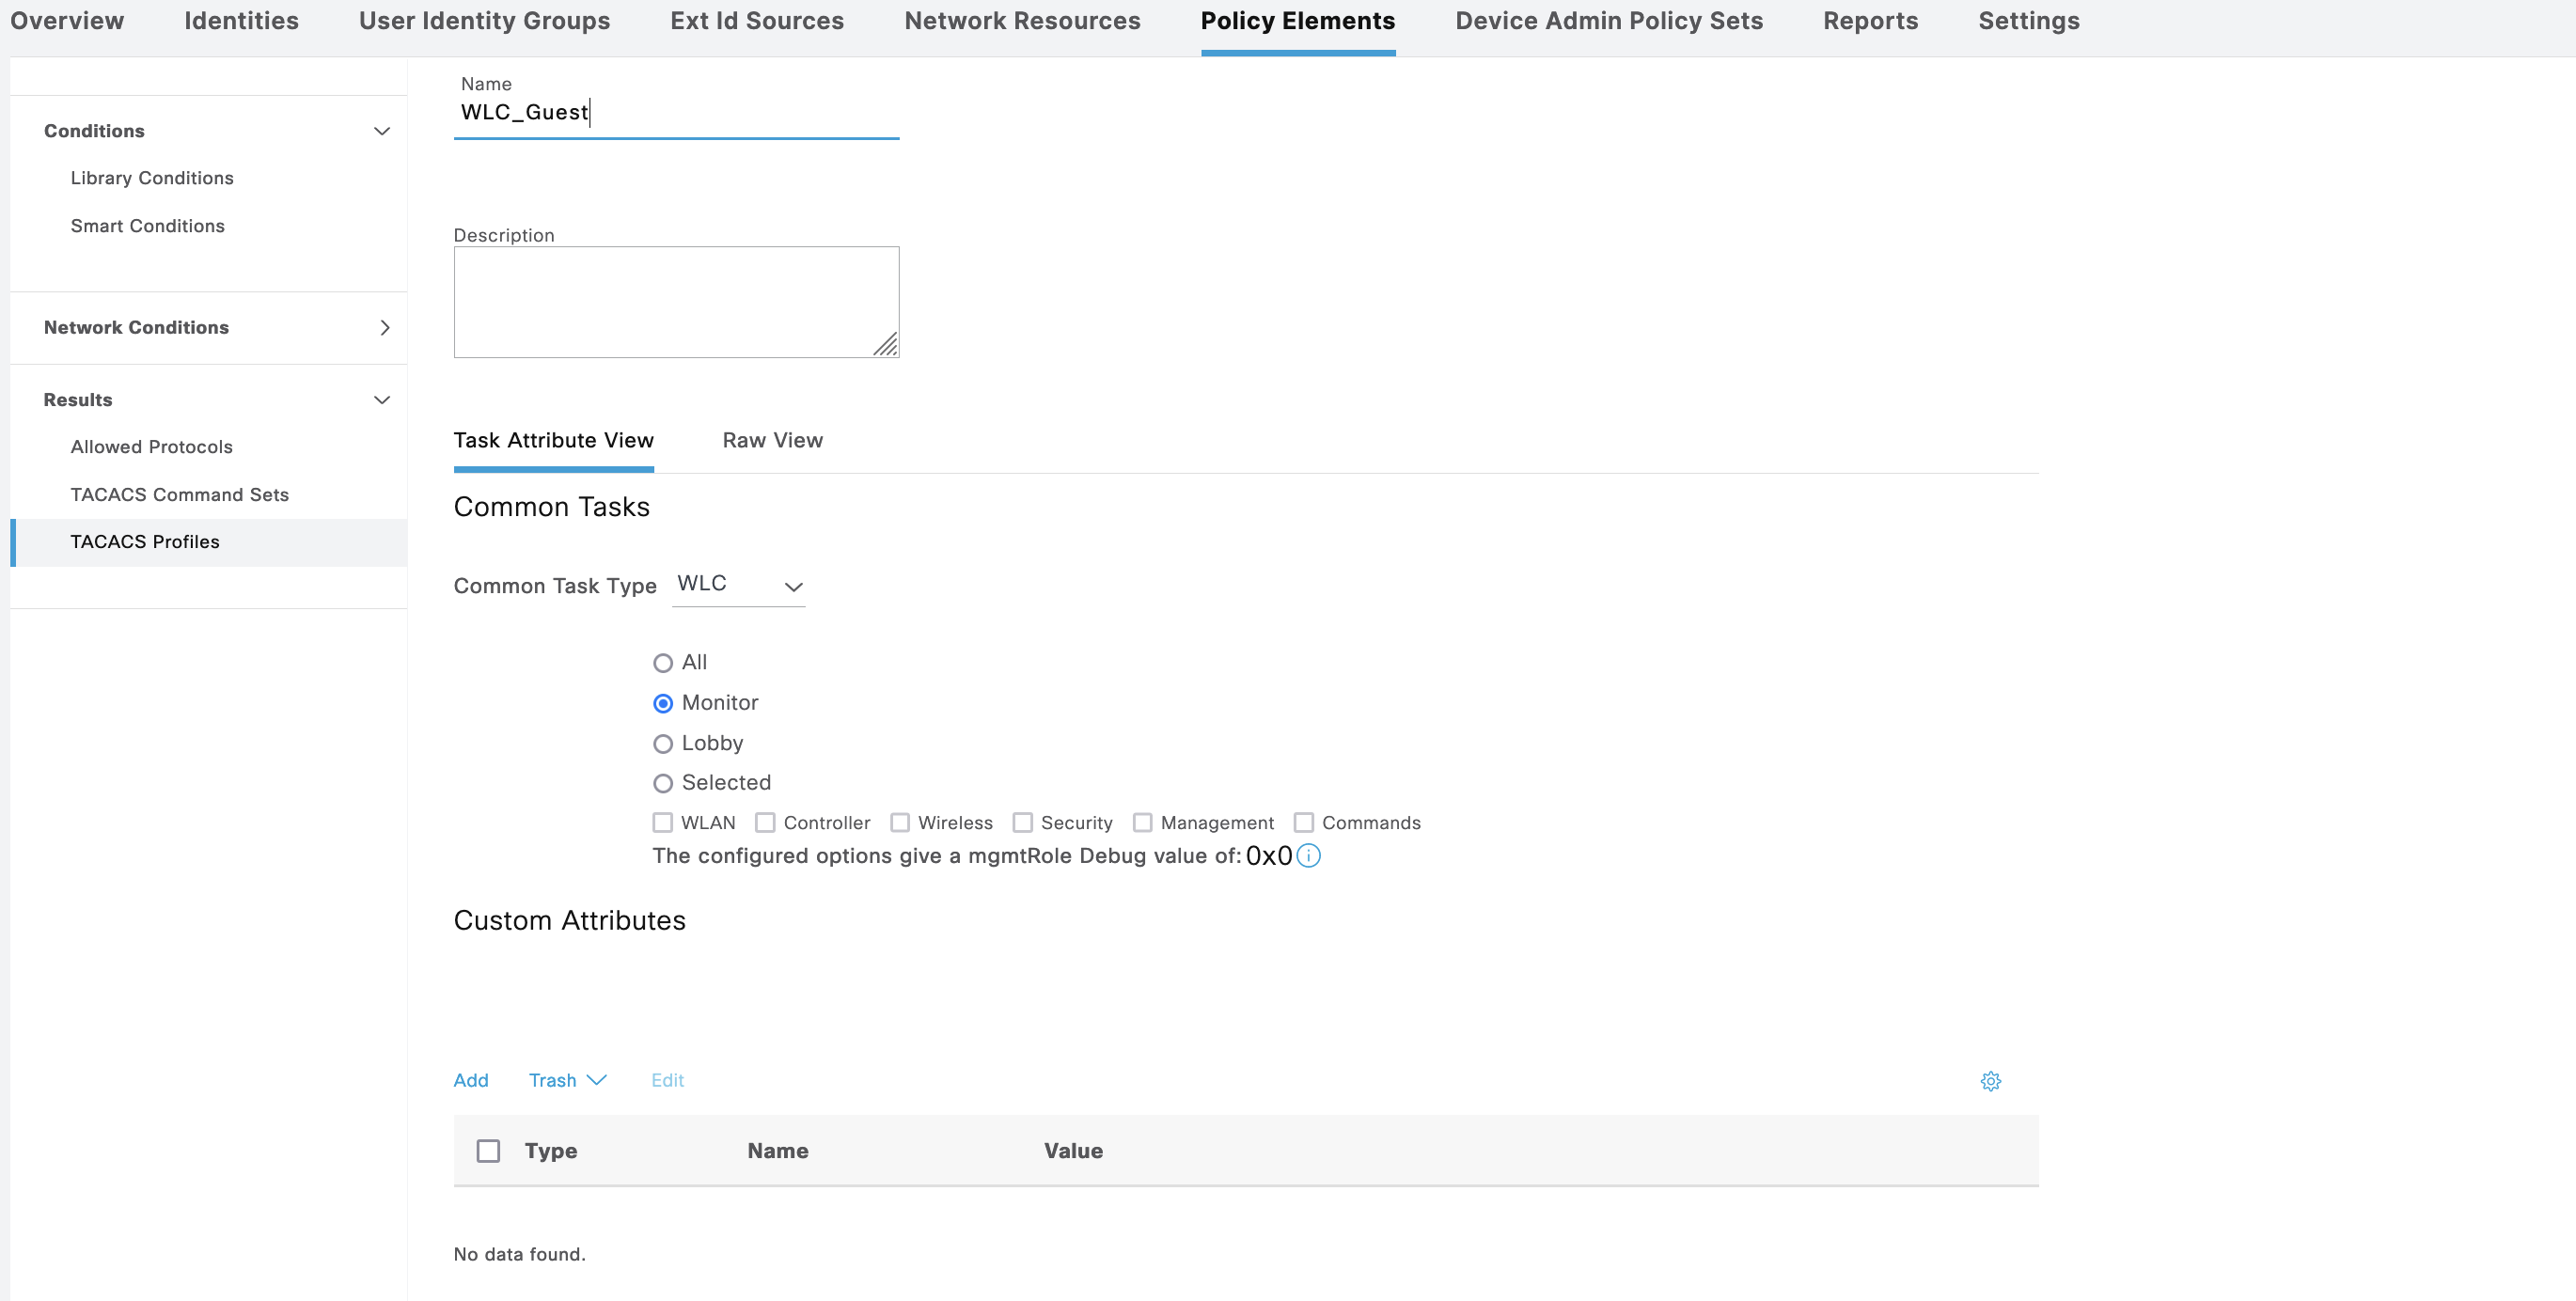Collapse the Results section chevron
Screen dimensions: 2576x1301
(381, 400)
